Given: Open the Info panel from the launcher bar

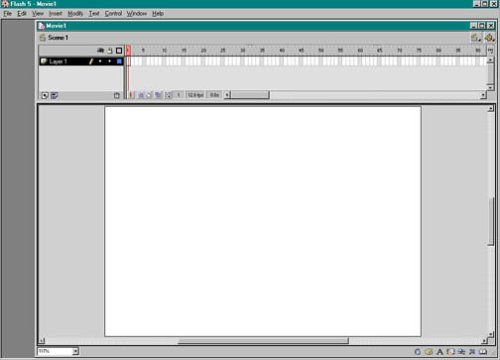Looking at the screenshot, I should pyautogui.click(x=418, y=352).
